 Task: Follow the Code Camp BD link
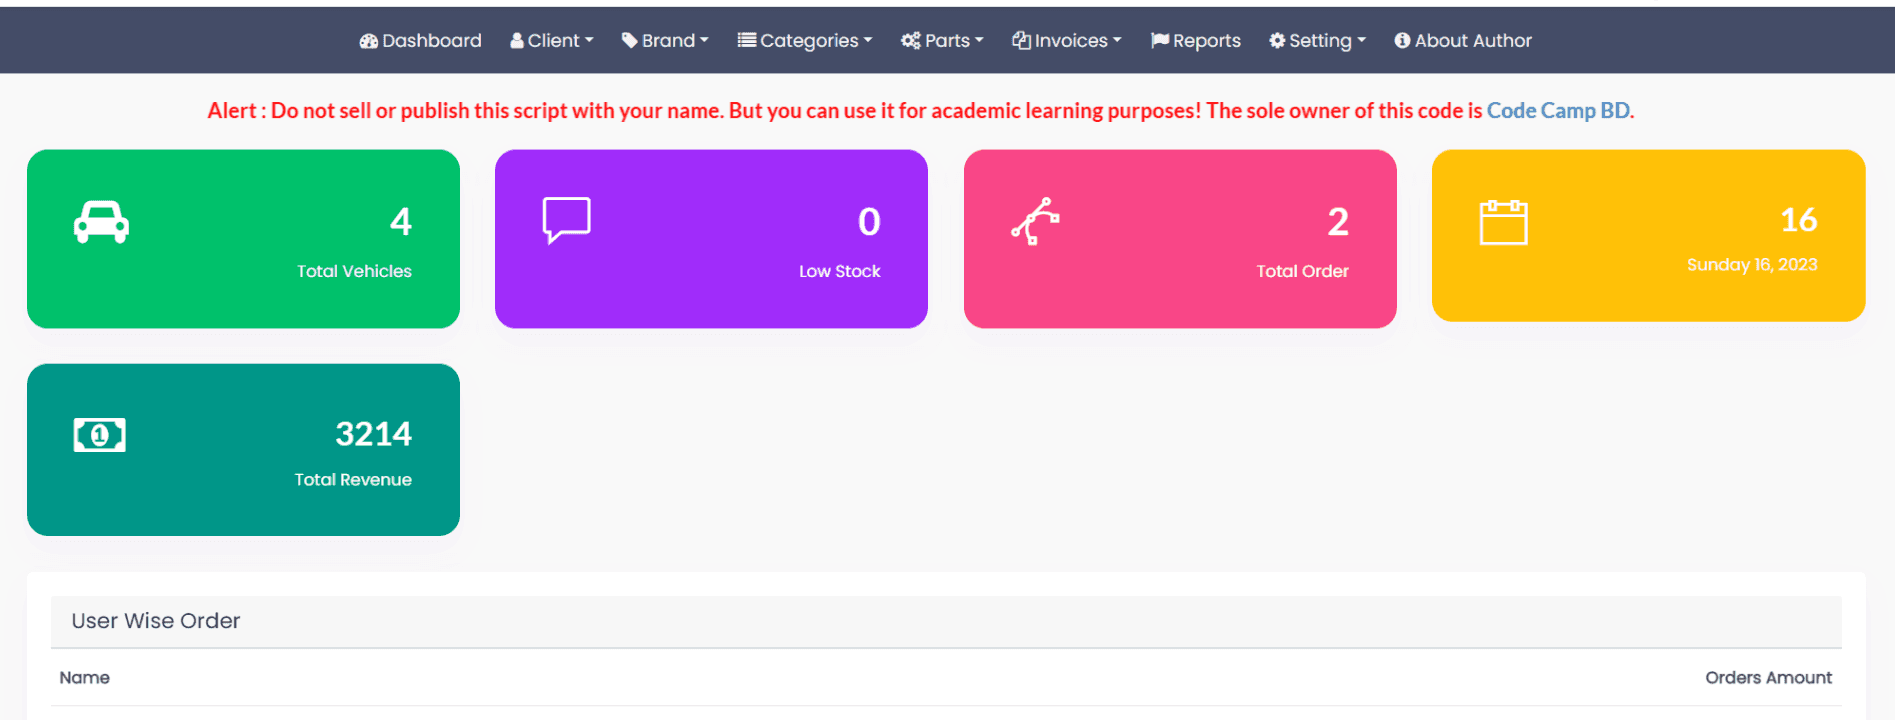click(x=1558, y=111)
